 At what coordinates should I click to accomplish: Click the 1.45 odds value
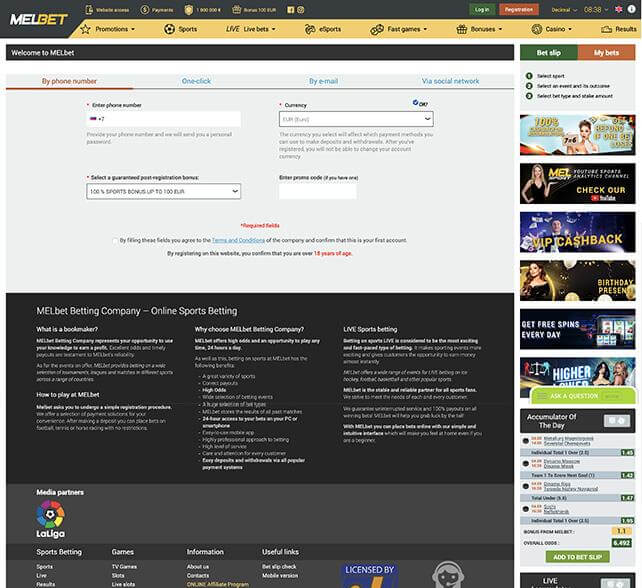pos(627,452)
